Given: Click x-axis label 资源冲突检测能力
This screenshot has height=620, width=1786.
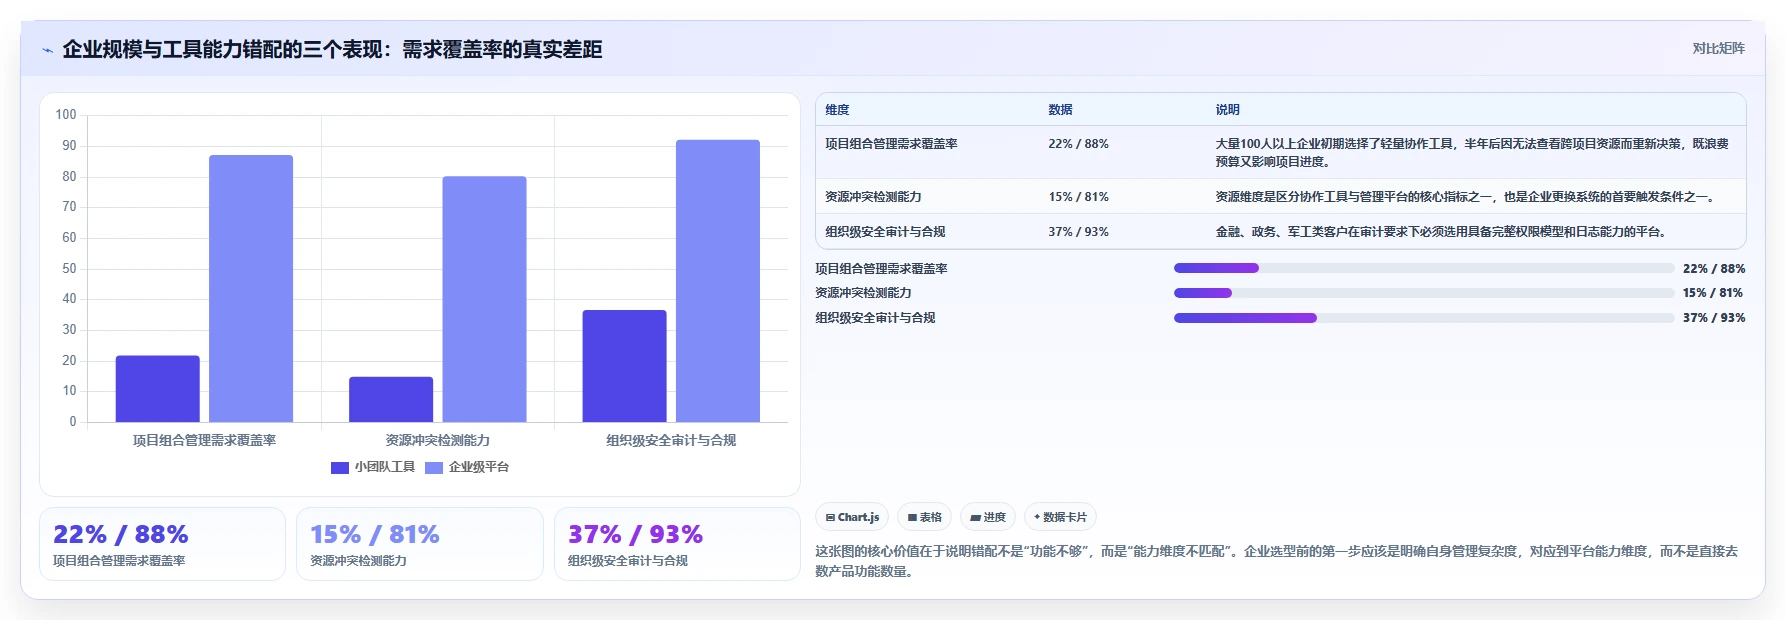Looking at the screenshot, I should click(438, 440).
